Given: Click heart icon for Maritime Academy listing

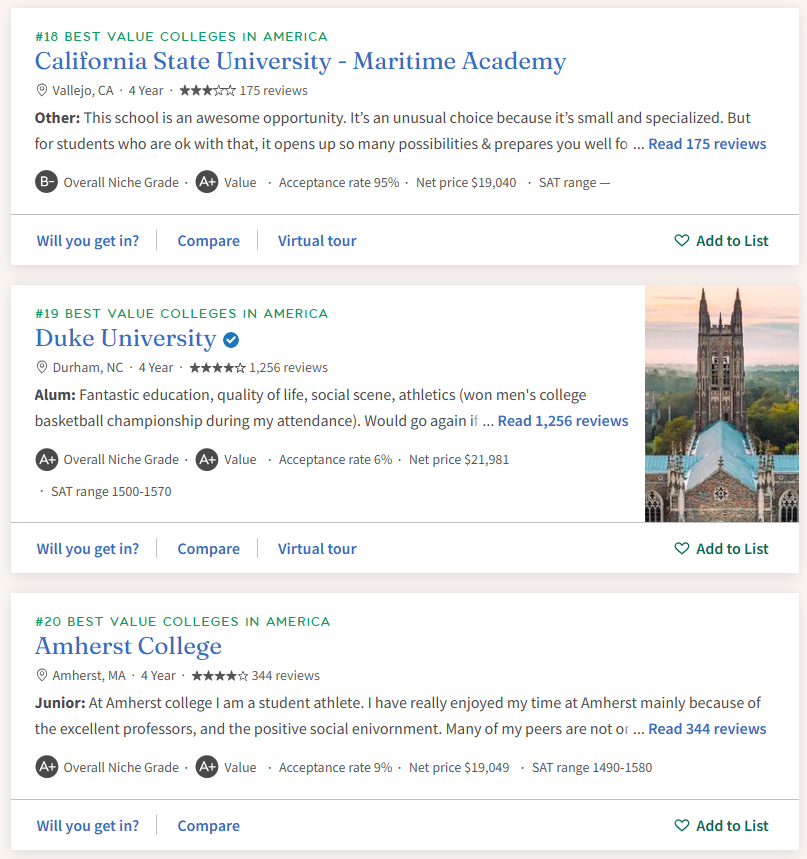Looking at the screenshot, I should 682,241.
